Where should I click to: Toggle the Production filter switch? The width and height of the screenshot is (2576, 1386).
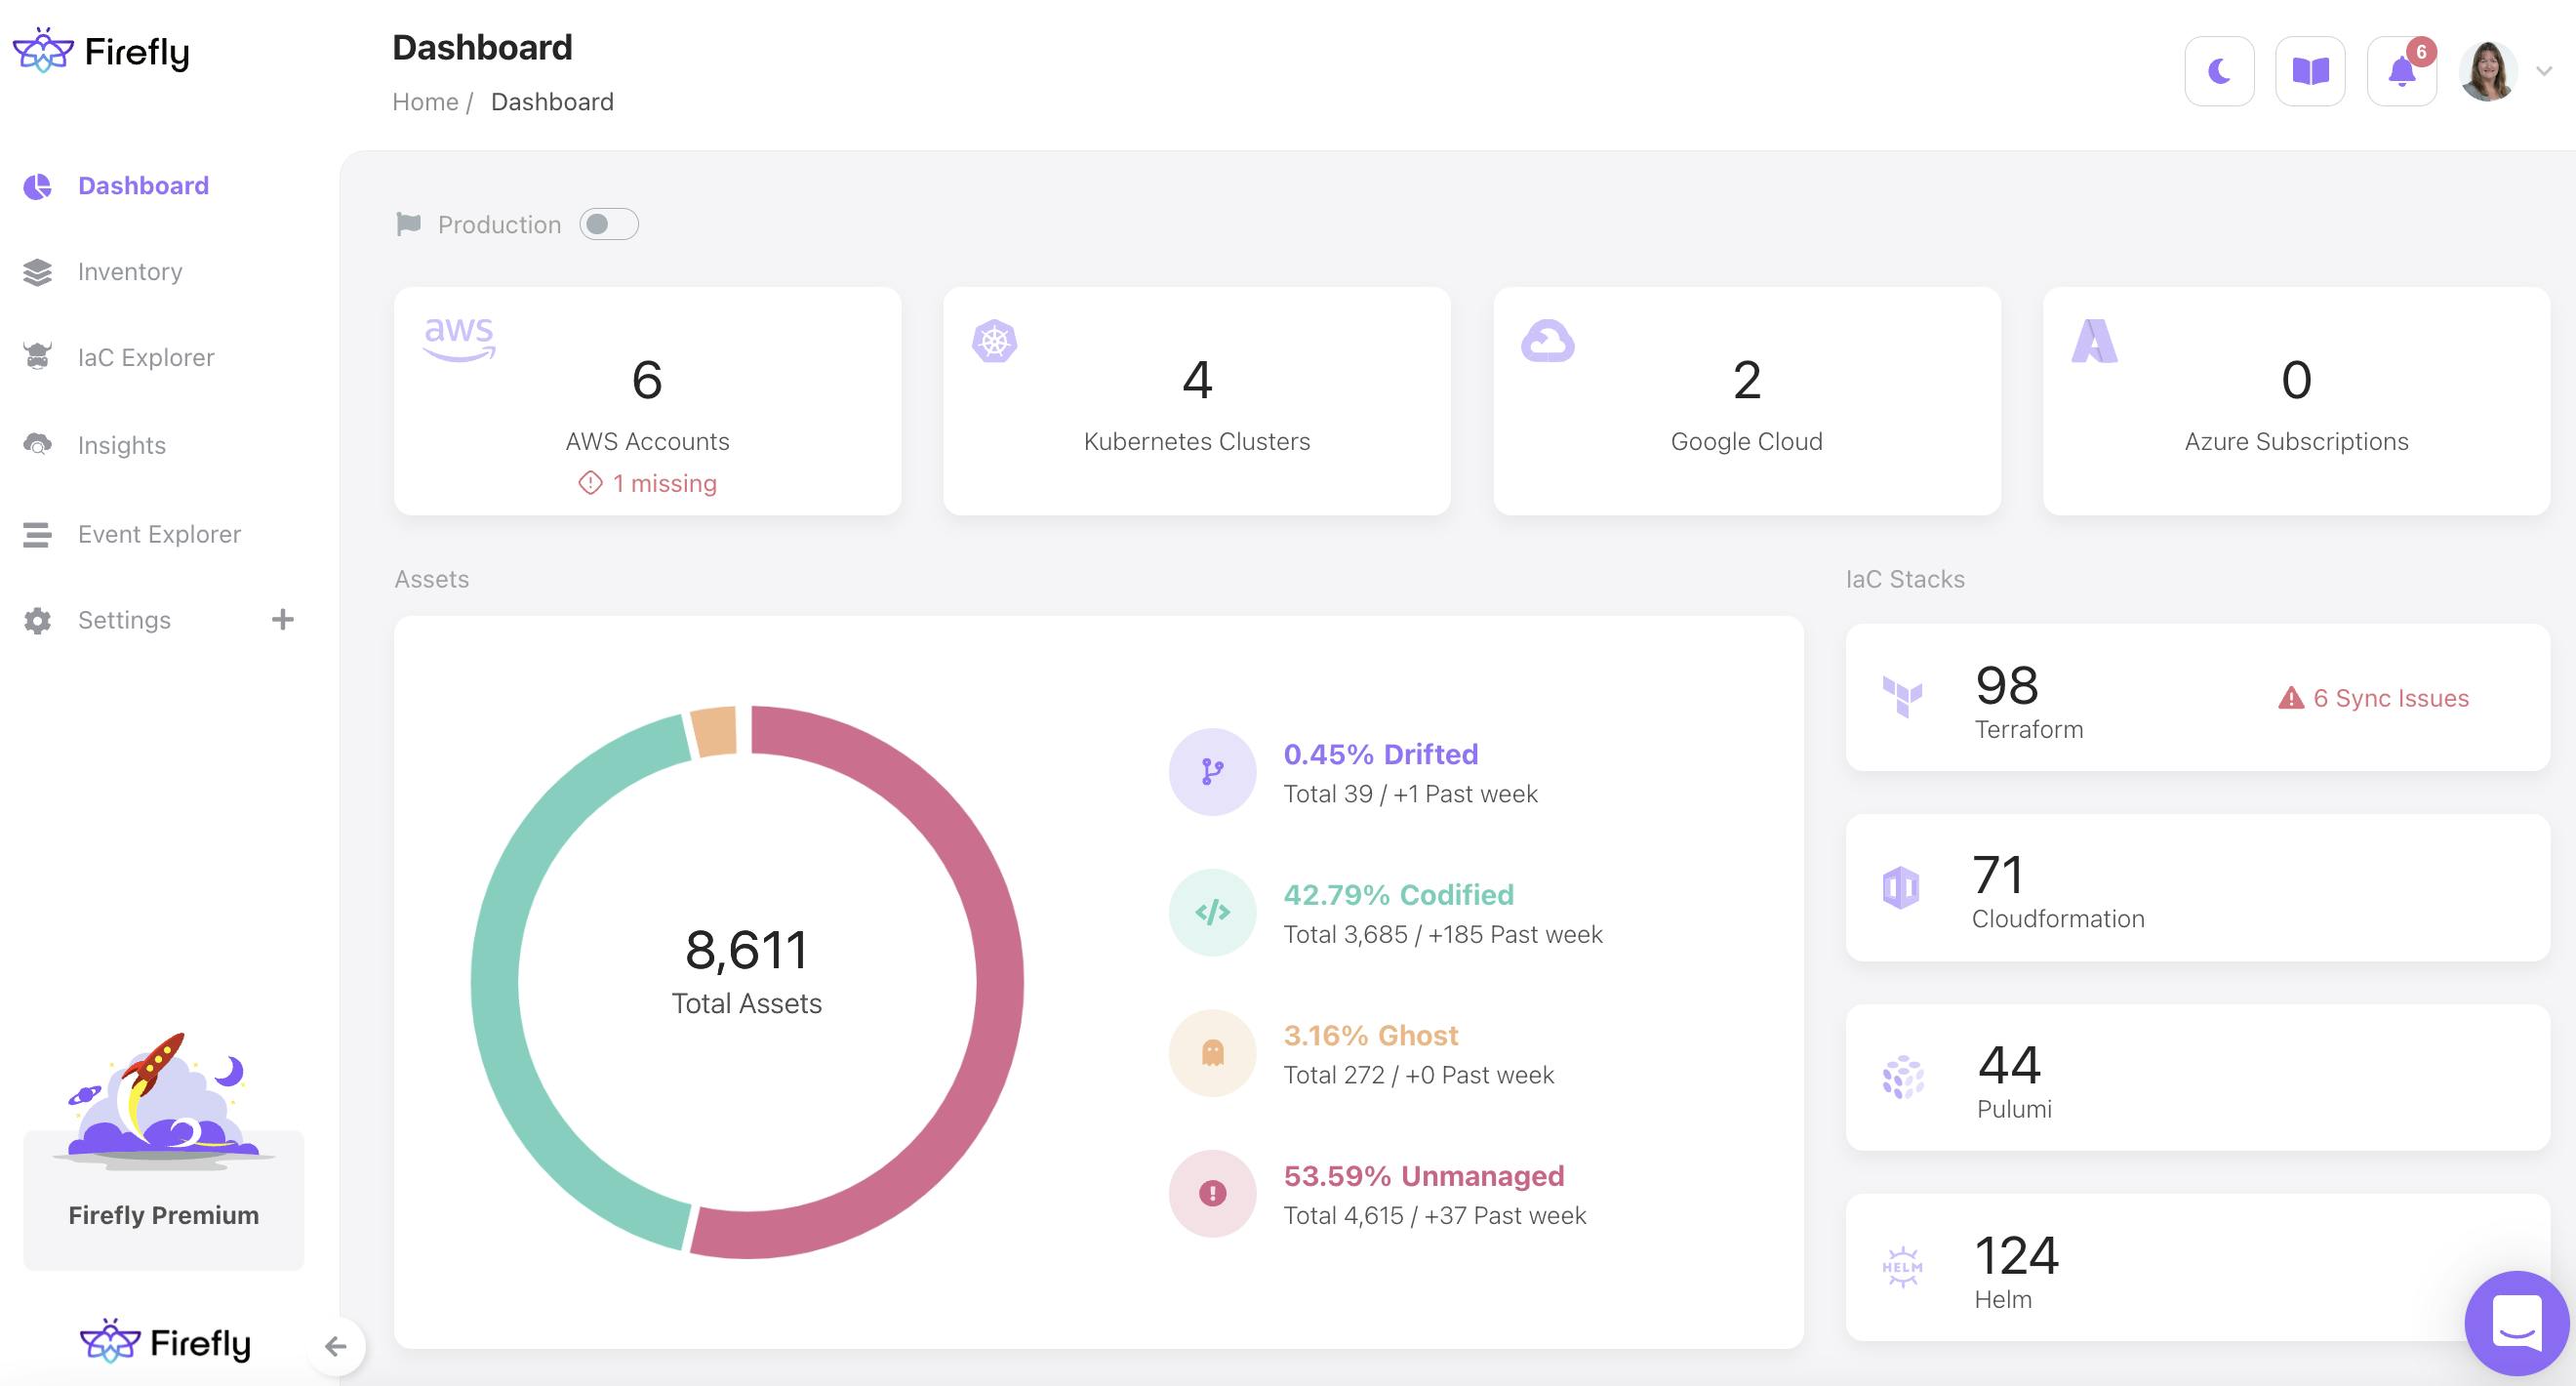(609, 224)
